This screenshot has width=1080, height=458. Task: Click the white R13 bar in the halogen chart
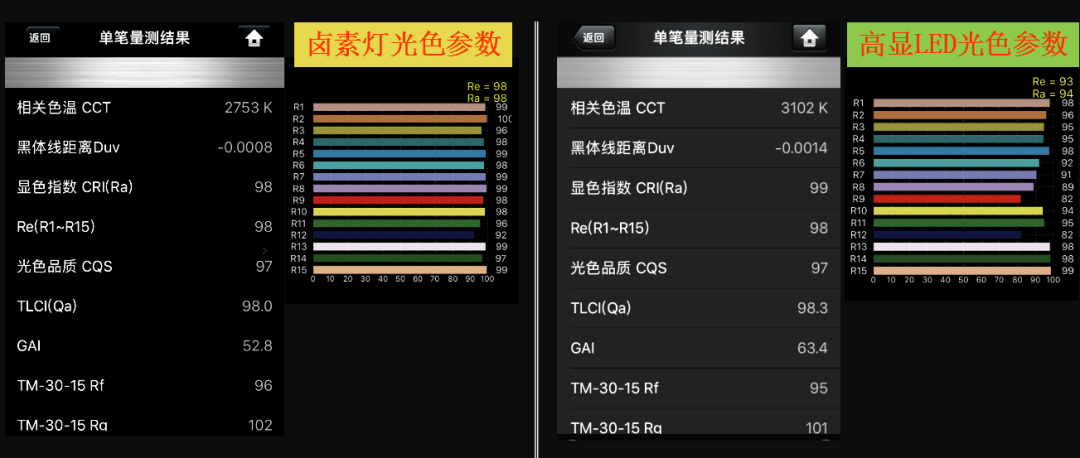pos(399,247)
